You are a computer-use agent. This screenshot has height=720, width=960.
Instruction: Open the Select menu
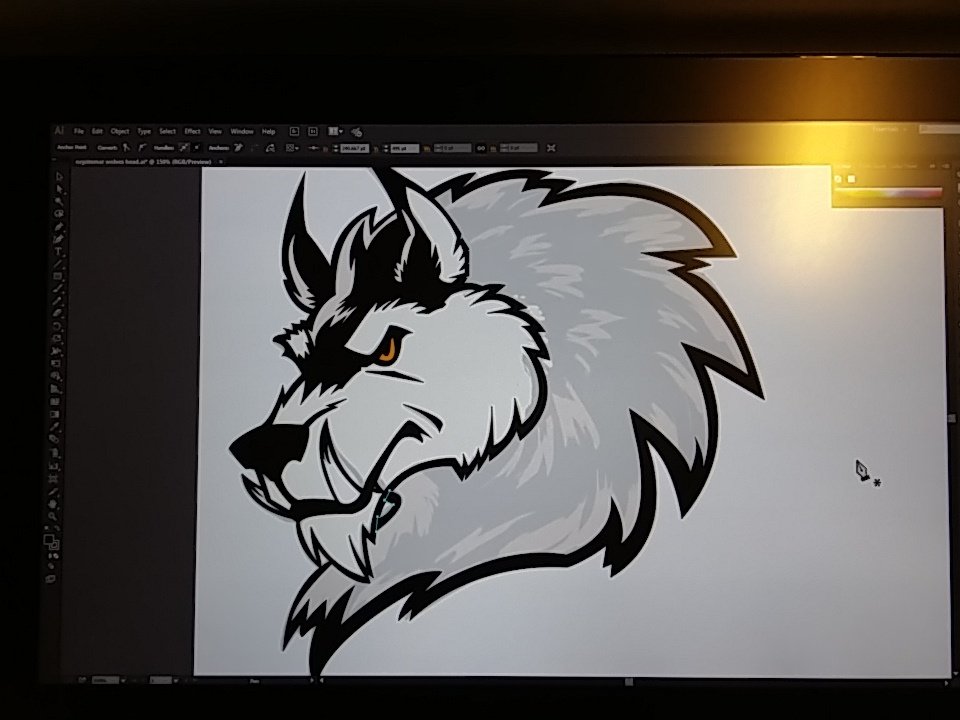(x=167, y=131)
